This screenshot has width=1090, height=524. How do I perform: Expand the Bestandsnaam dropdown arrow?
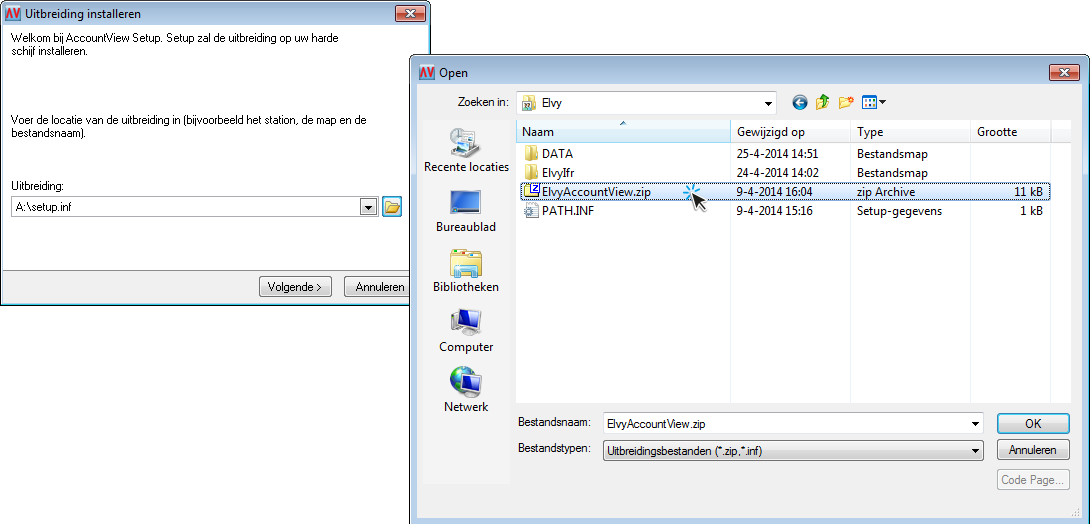point(974,423)
